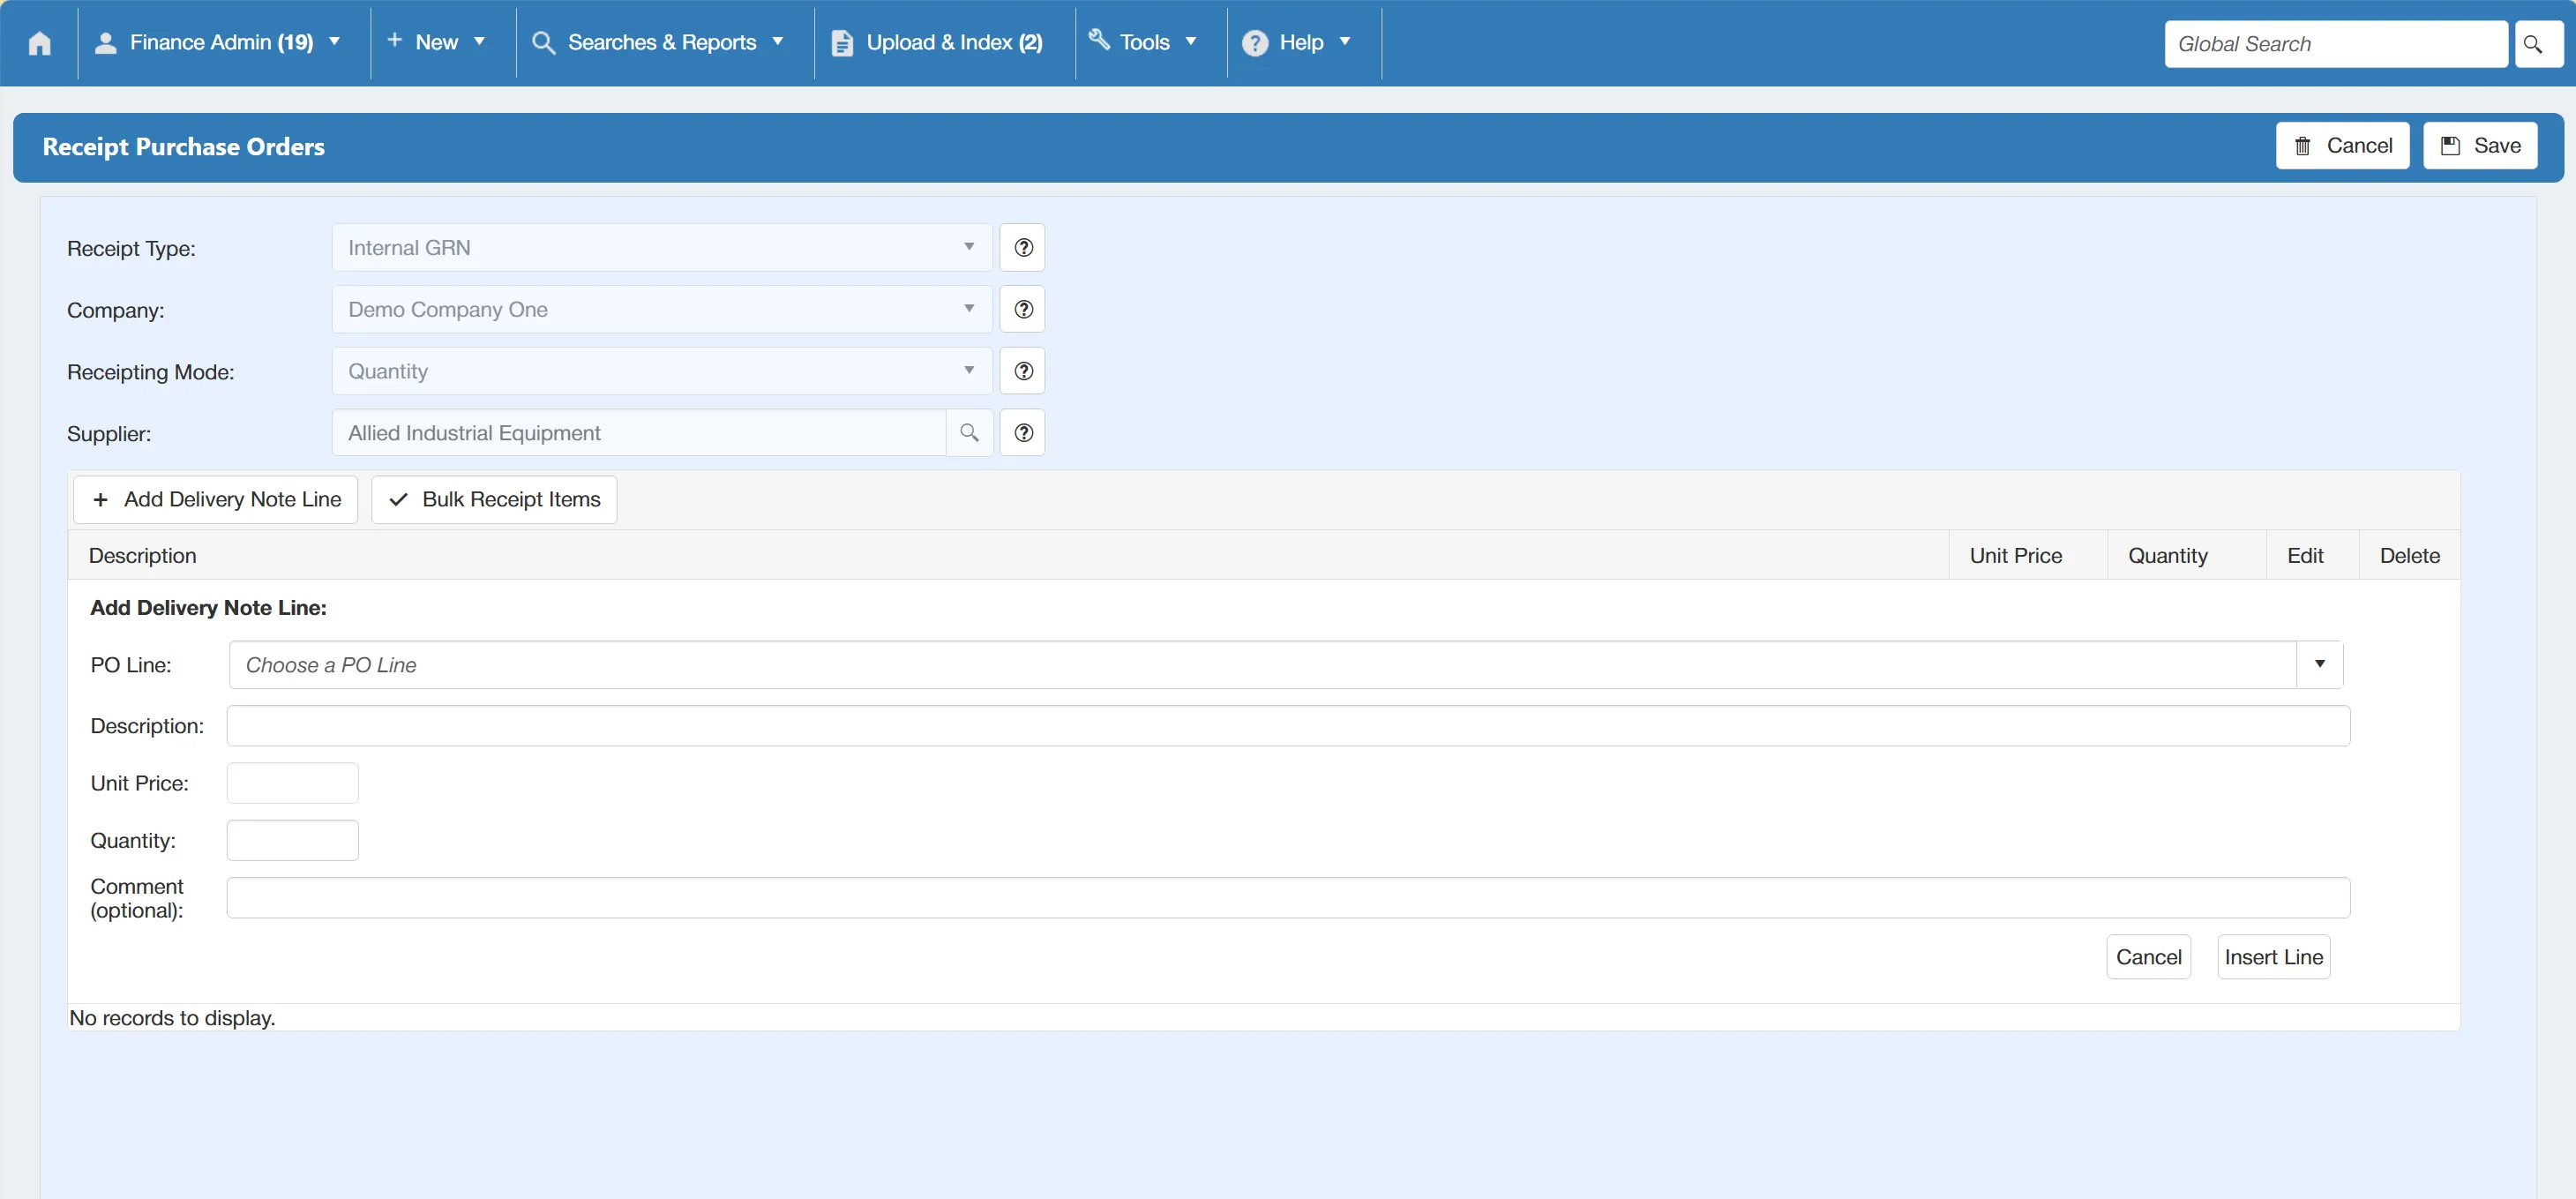2576x1199 pixels.
Task: Open Searches & Reports menu
Action: 658,43
